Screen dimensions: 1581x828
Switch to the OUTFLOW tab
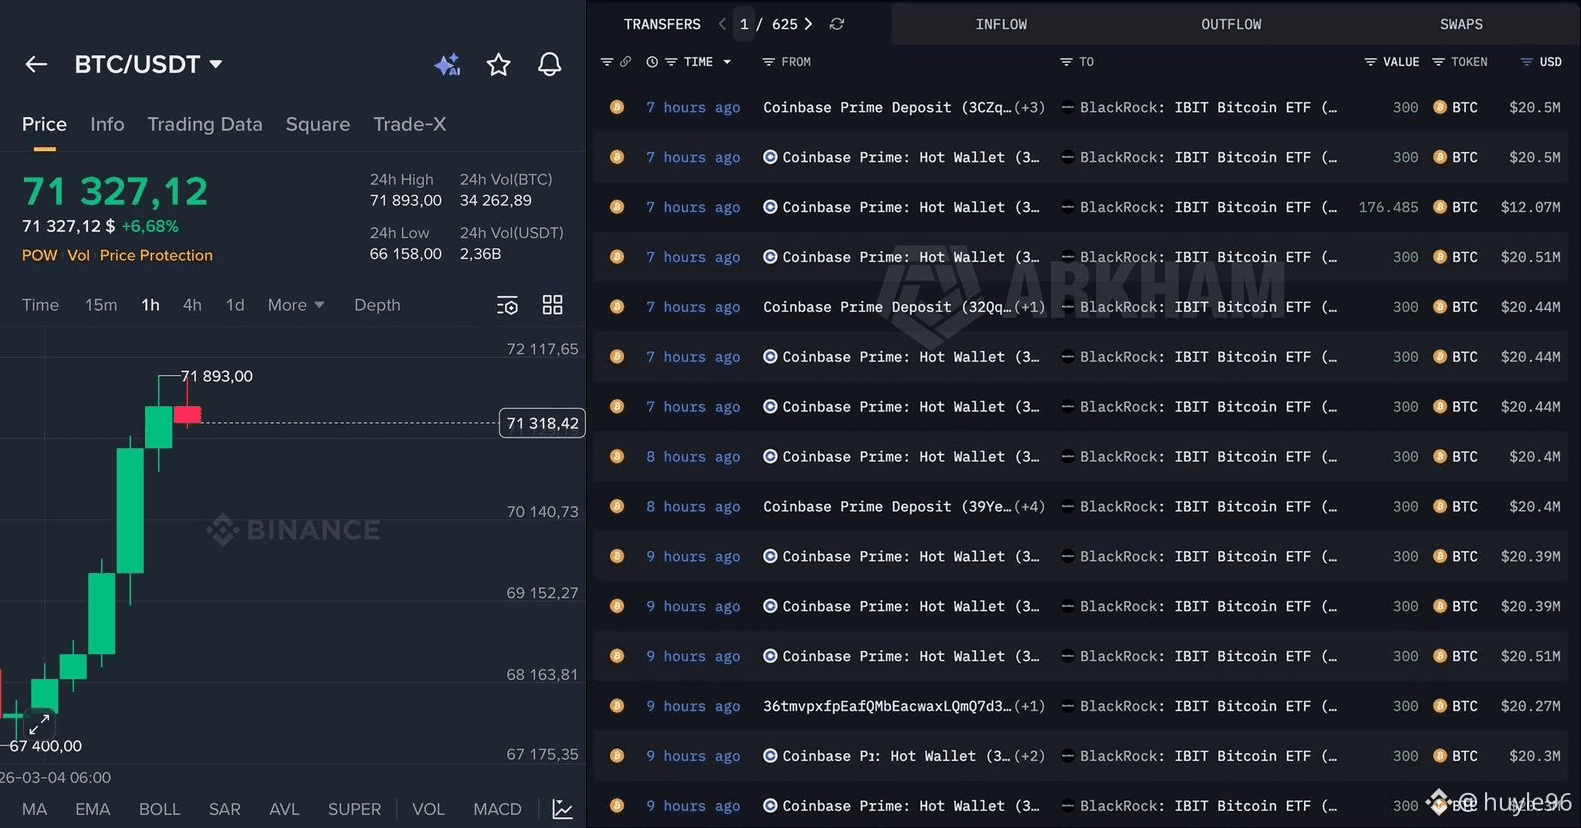tap(1231, 24)
